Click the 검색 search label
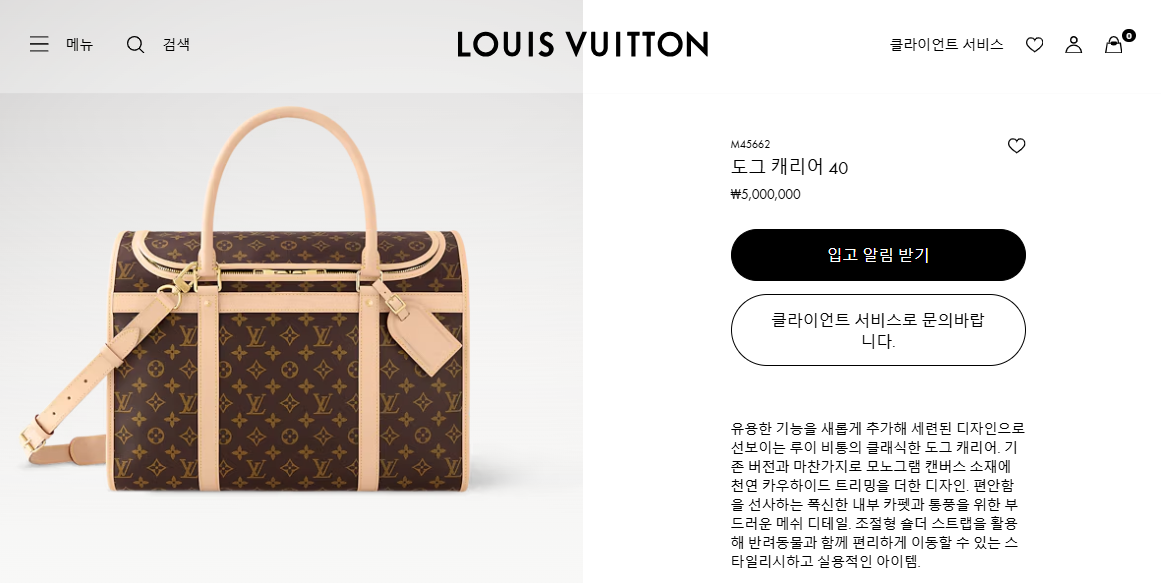The height and width of the screenshot is (583, 1161). pos(176,44)
